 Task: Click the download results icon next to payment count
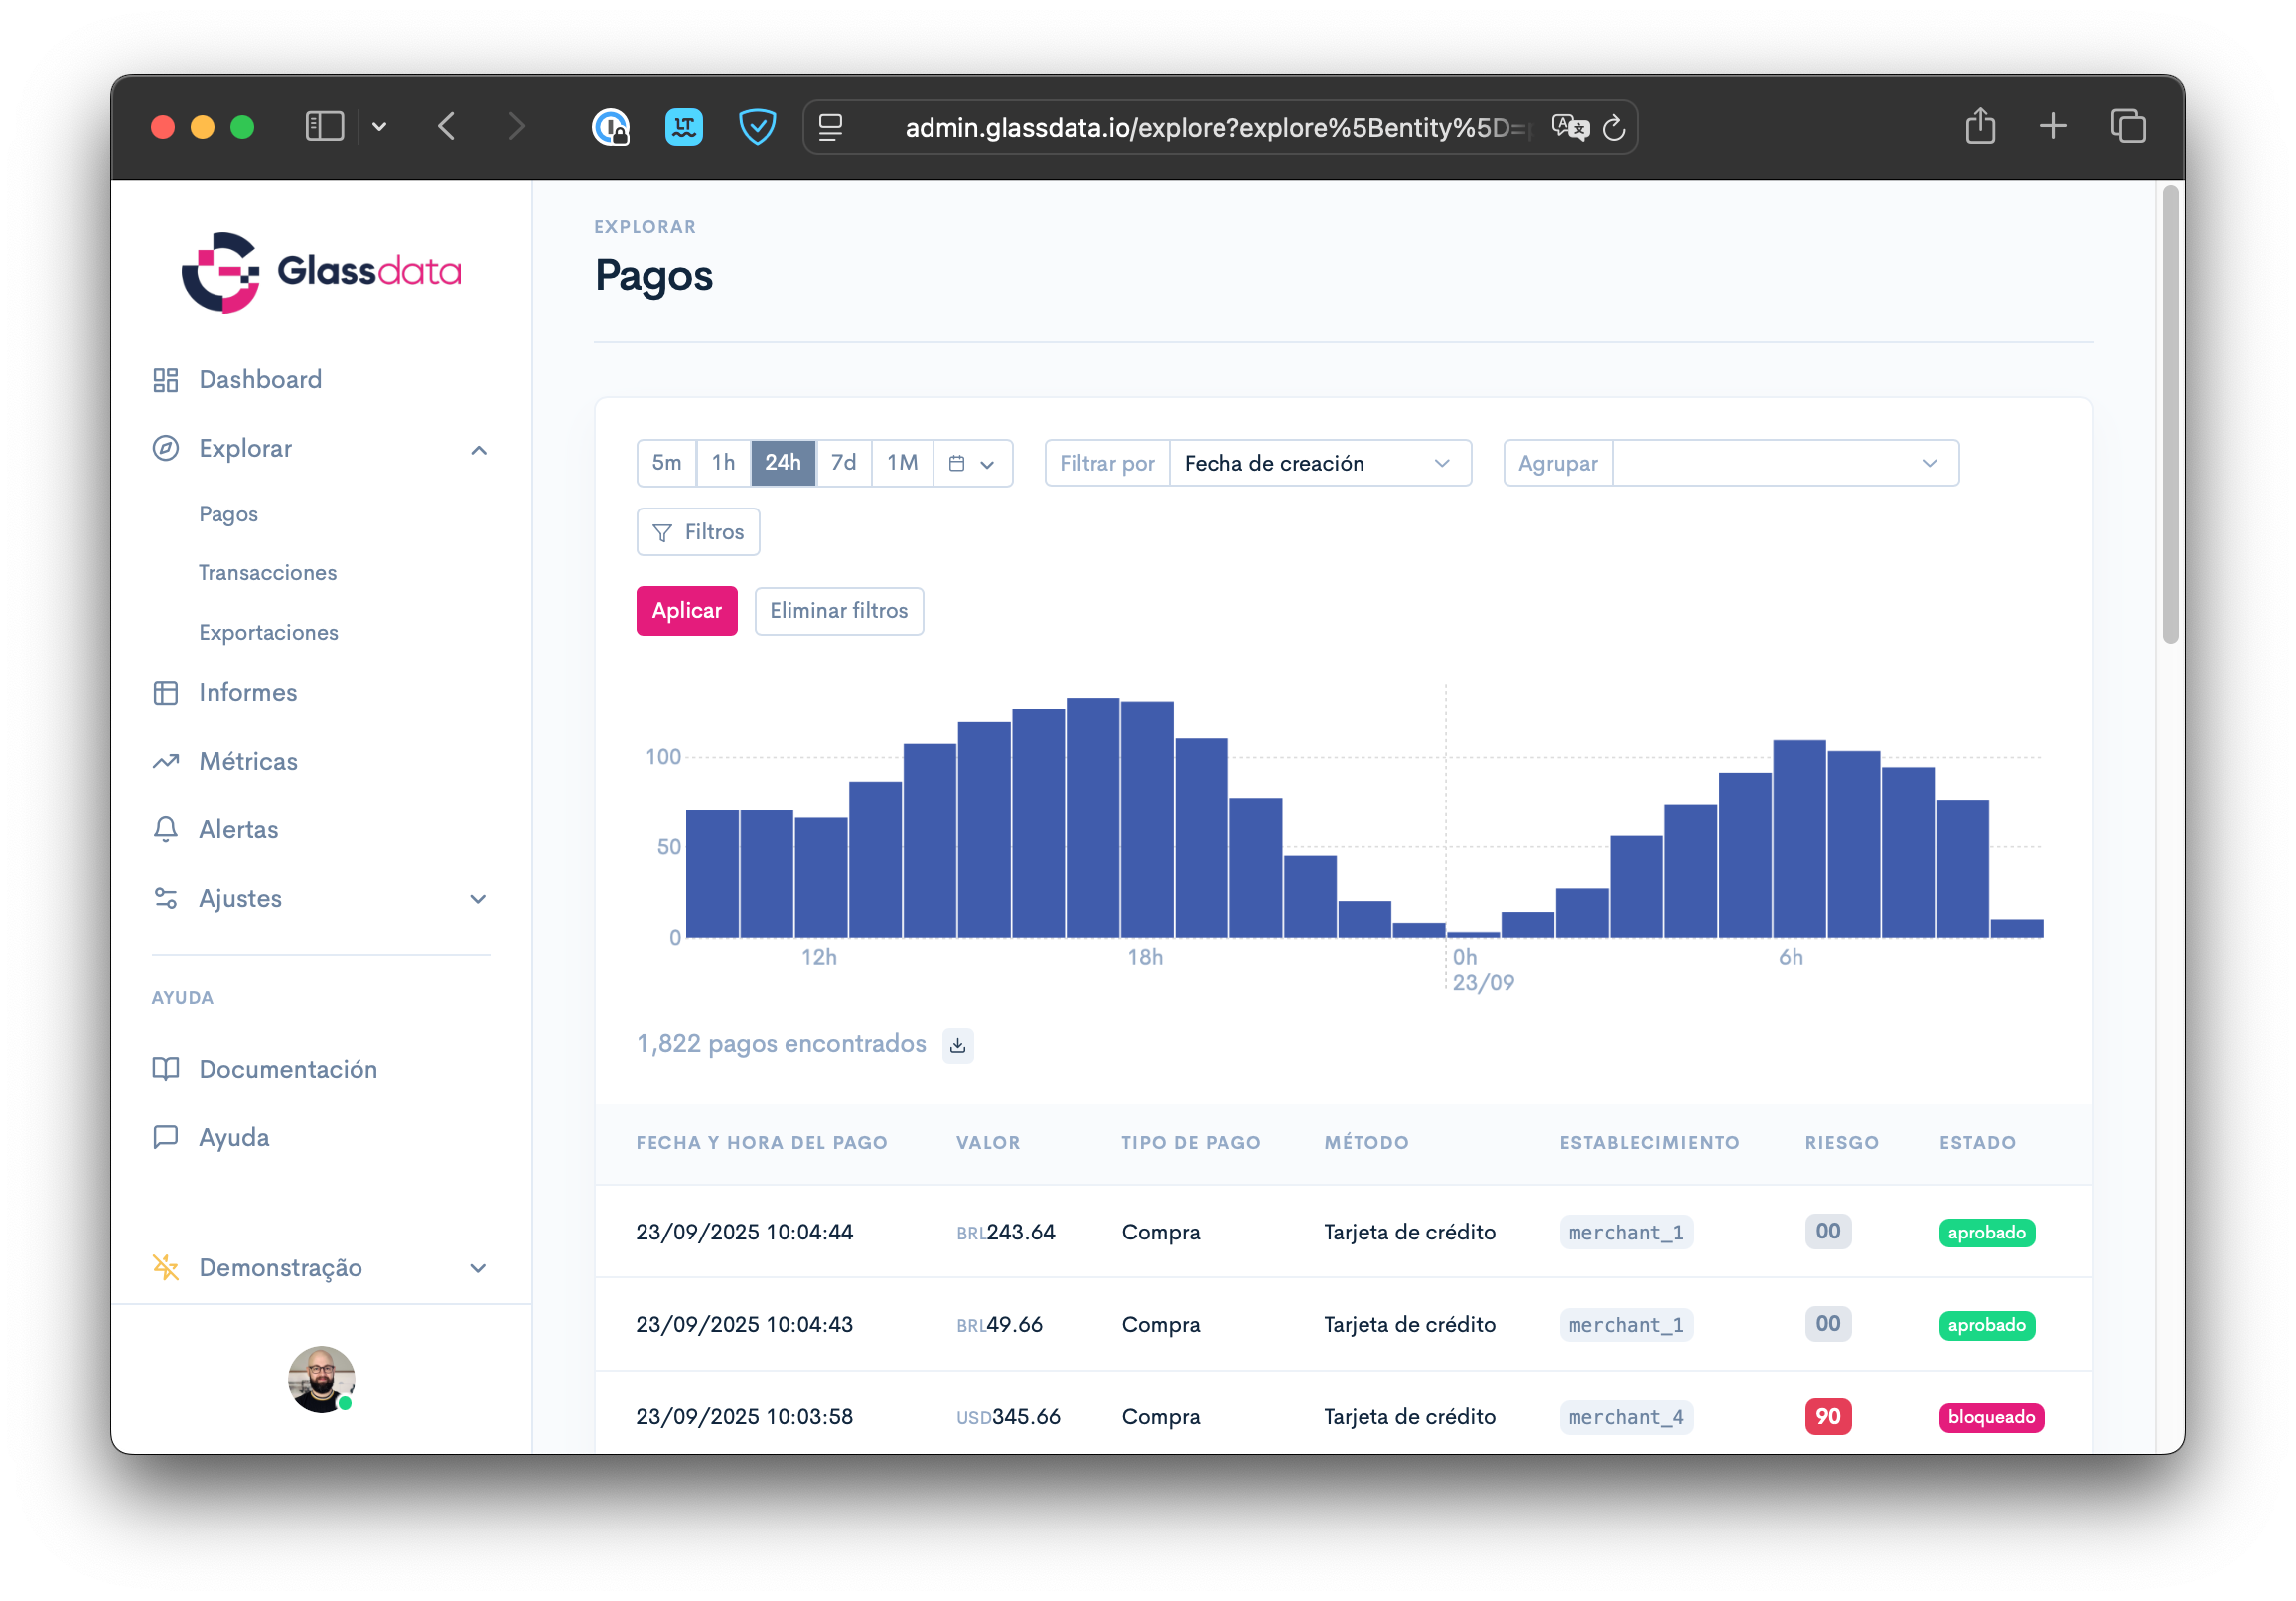click(957, 1045)
